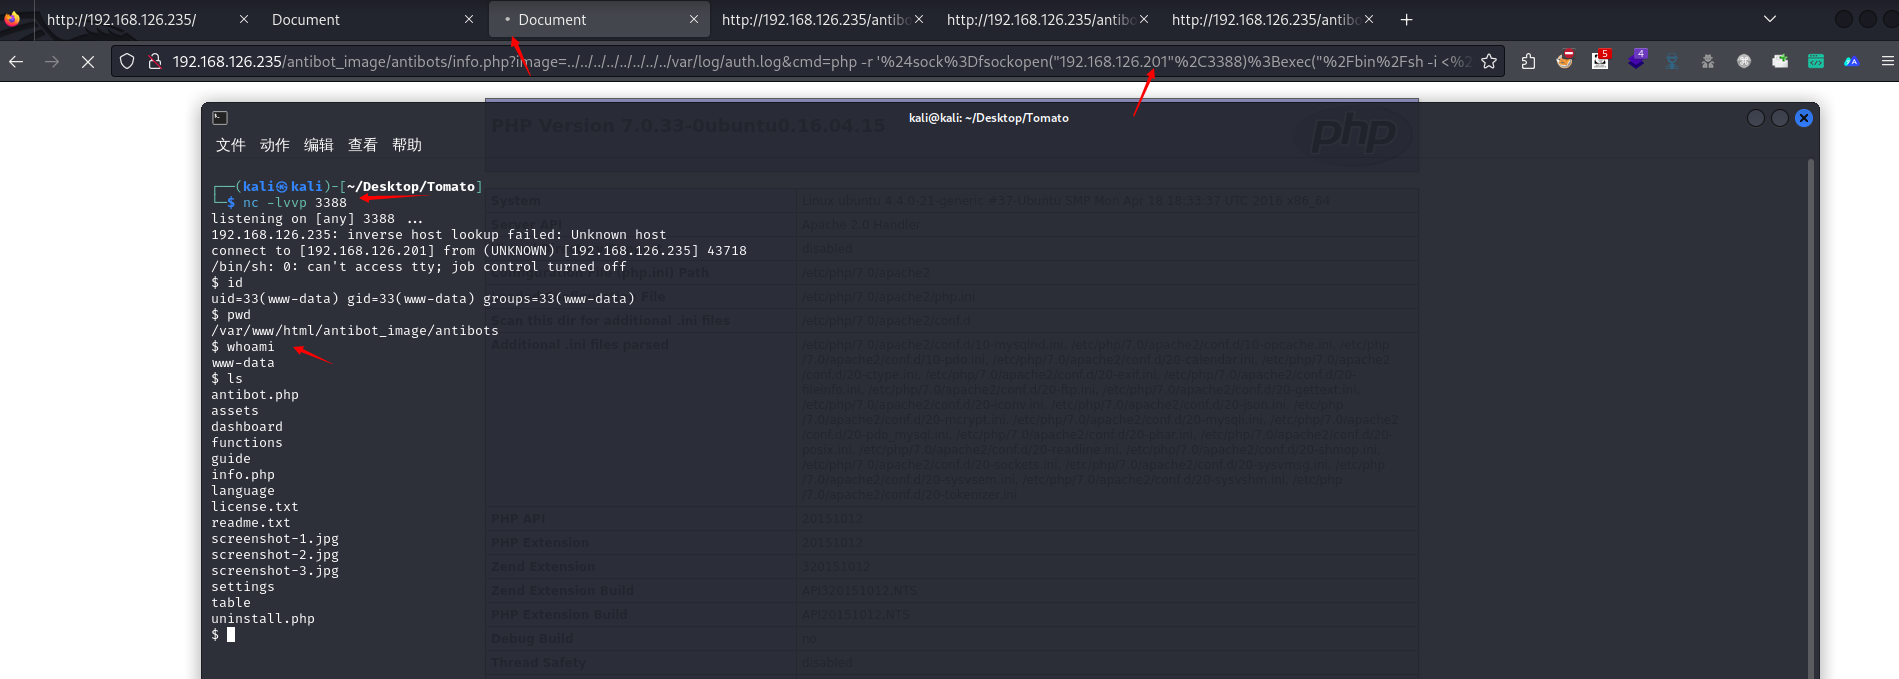Open the terminal 文件 menu

231,145
